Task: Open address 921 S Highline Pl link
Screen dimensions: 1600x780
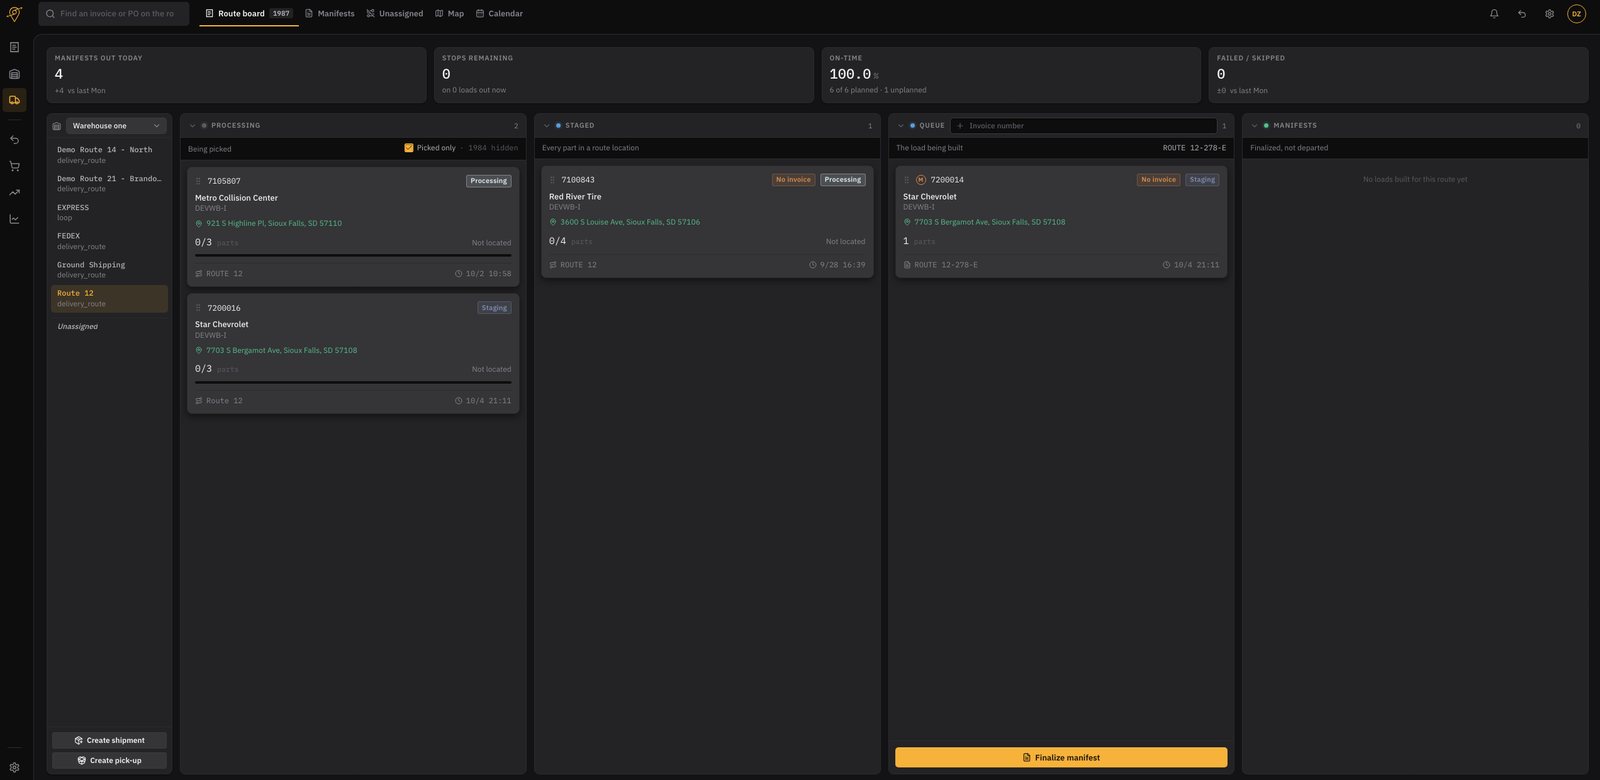Action: [274, 224]
